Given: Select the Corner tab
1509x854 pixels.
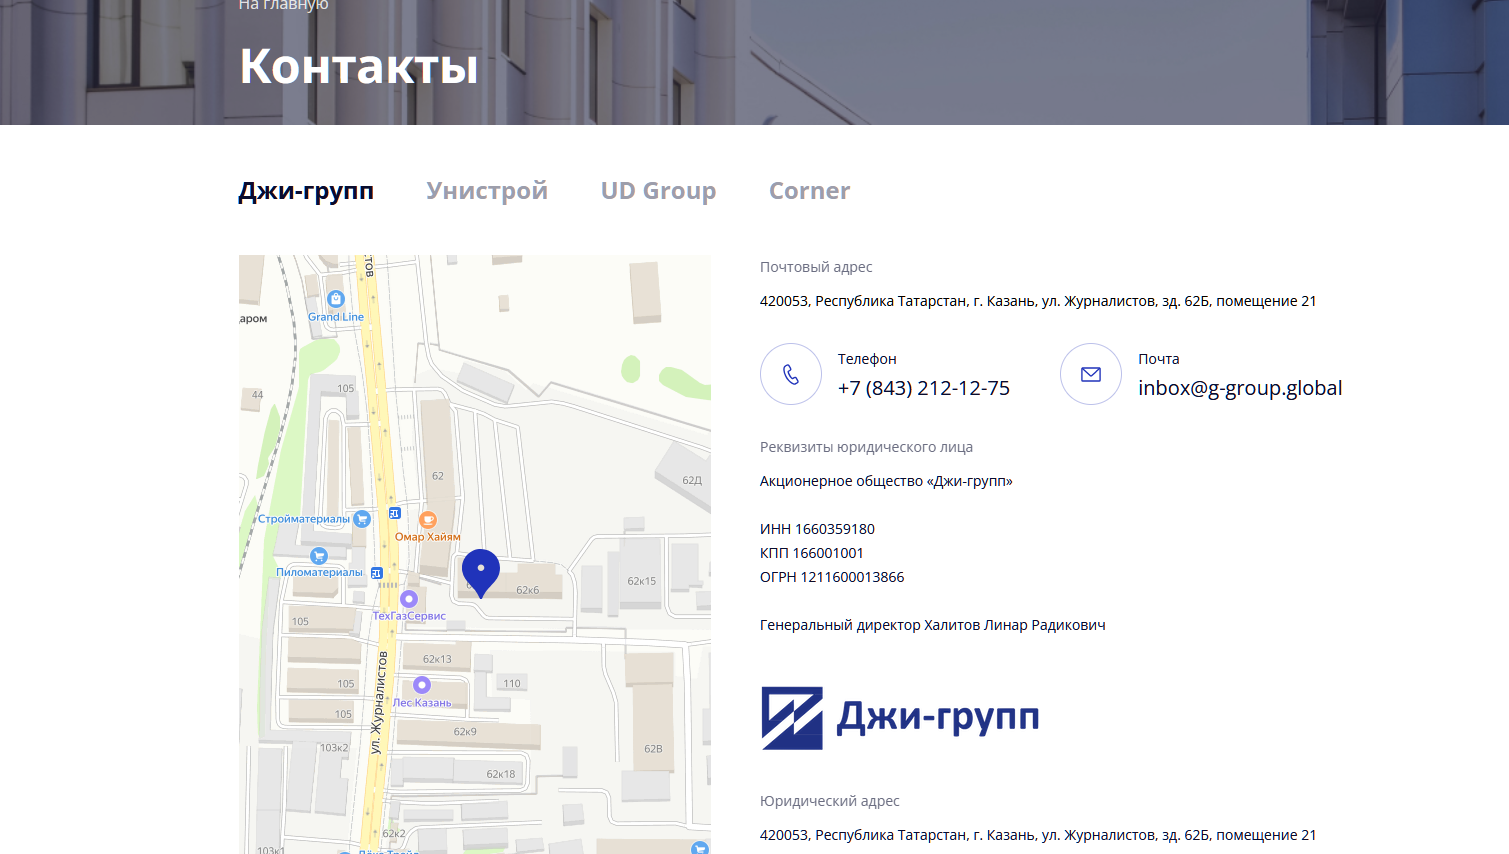Looking at the screenshot, I should pyautogui.click(x=809, y=191).
